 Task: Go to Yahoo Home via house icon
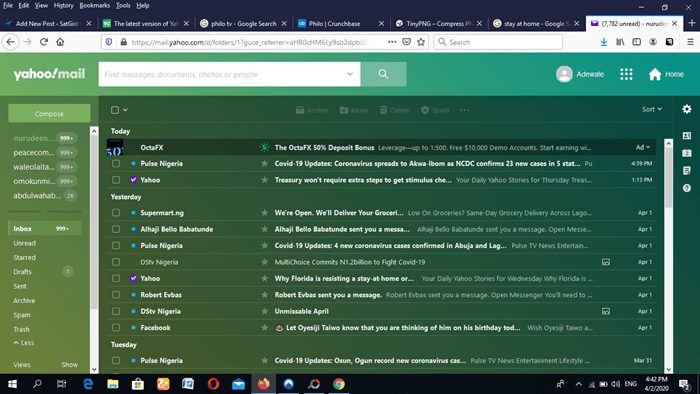click(x=654, y=74)
